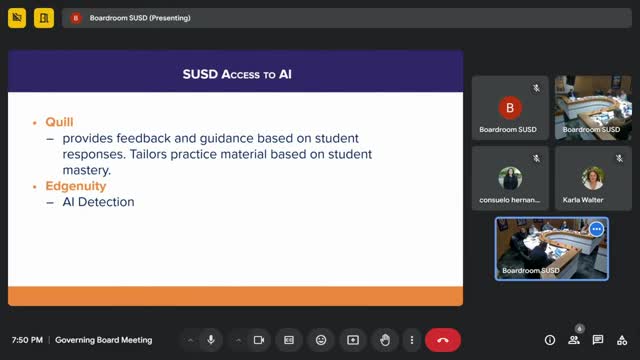Screen dimensions: 640x360
Task: Open audio settings arrow beside microphone
Action: pyautogui.click(x=190, y=340)
